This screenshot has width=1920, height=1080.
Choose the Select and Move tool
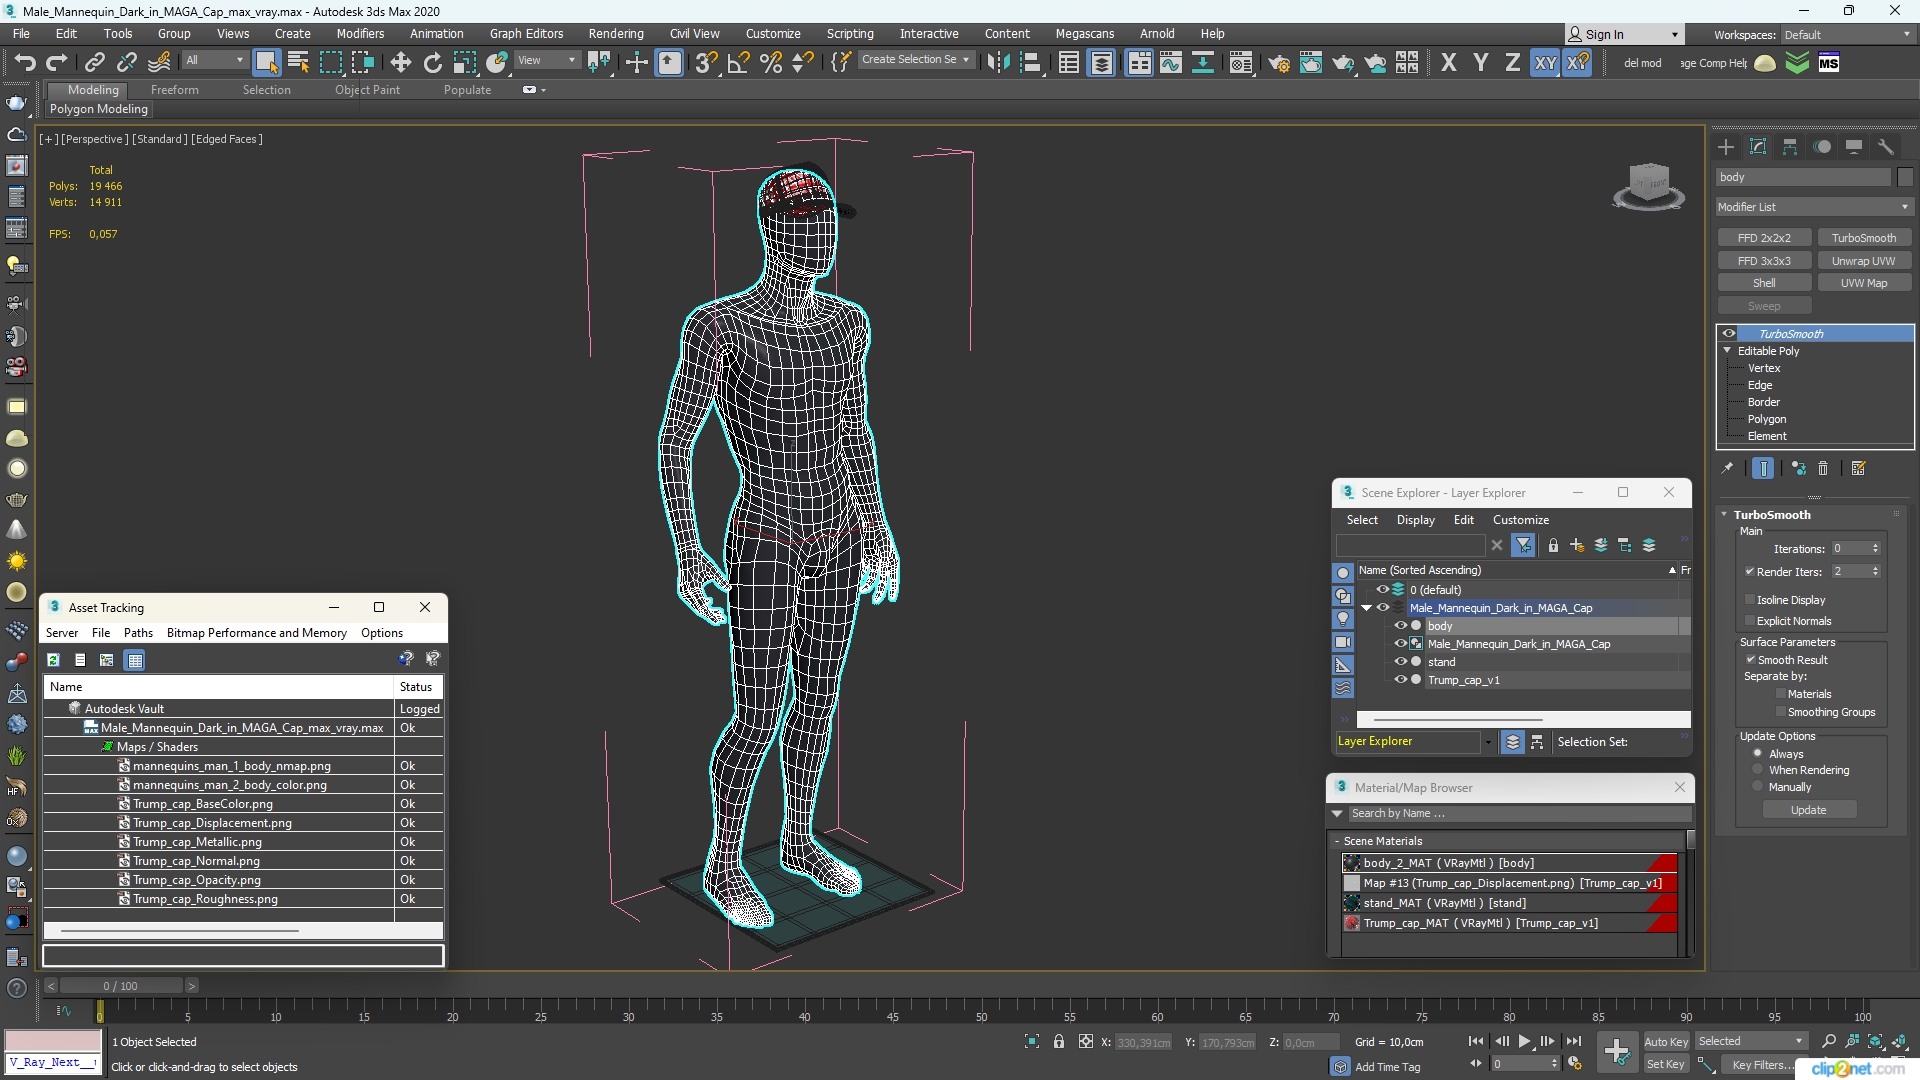coord(400,62)
